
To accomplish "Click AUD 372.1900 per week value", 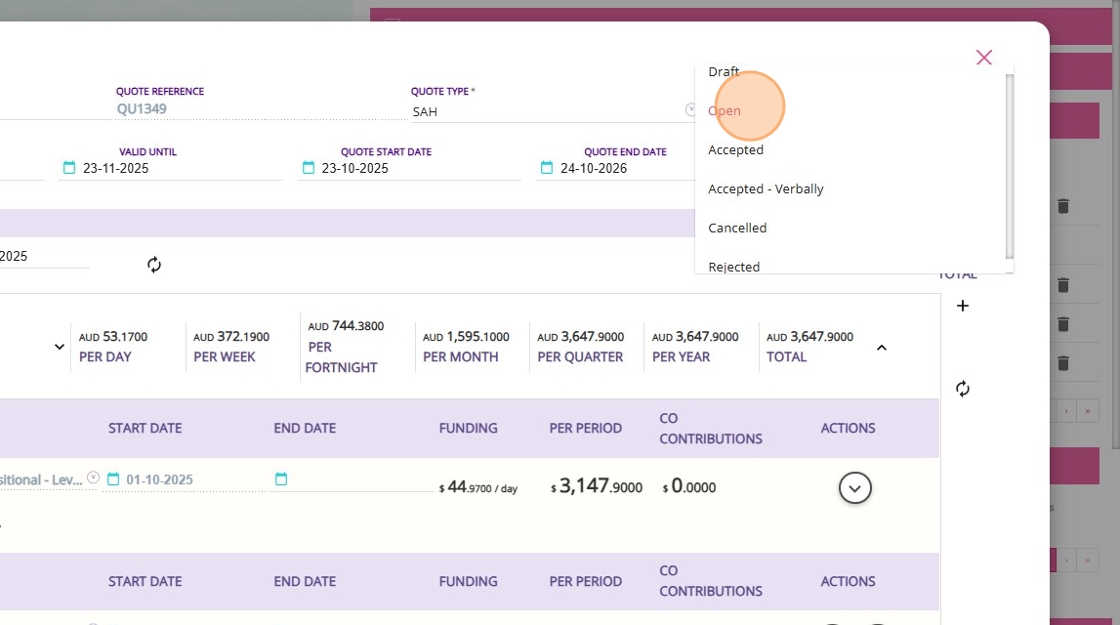I will coord(231,336).
